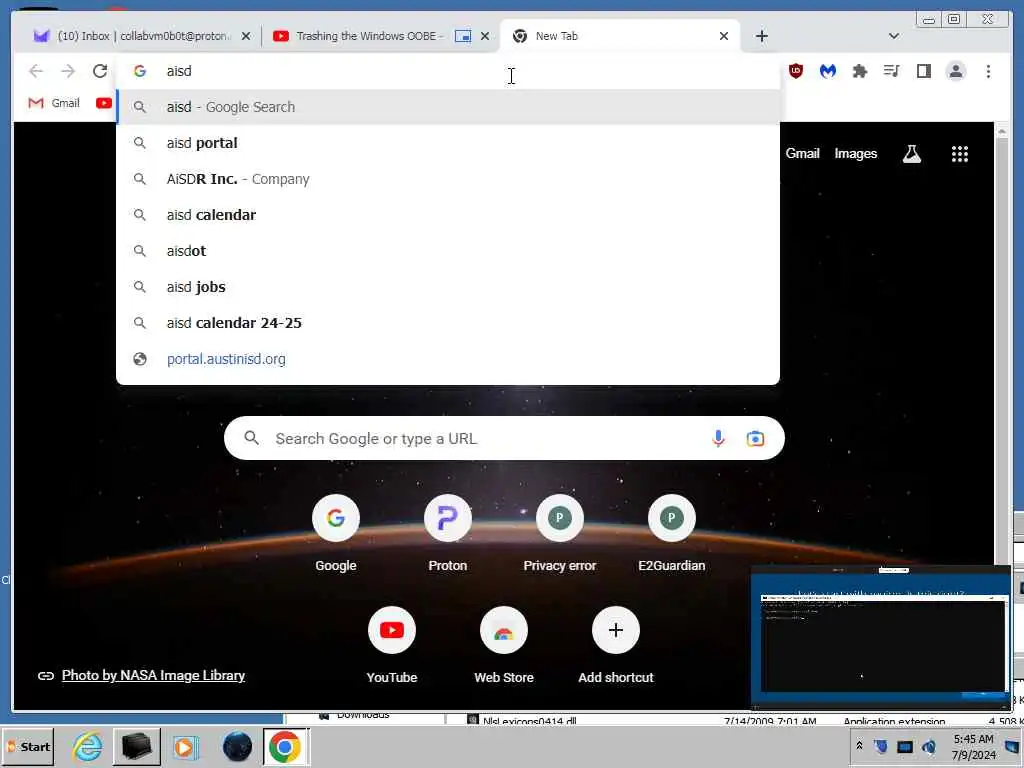Open the 'Photo by NASA Image Library' link
Screen dimensions: 1024x768
tap(153, 675)
